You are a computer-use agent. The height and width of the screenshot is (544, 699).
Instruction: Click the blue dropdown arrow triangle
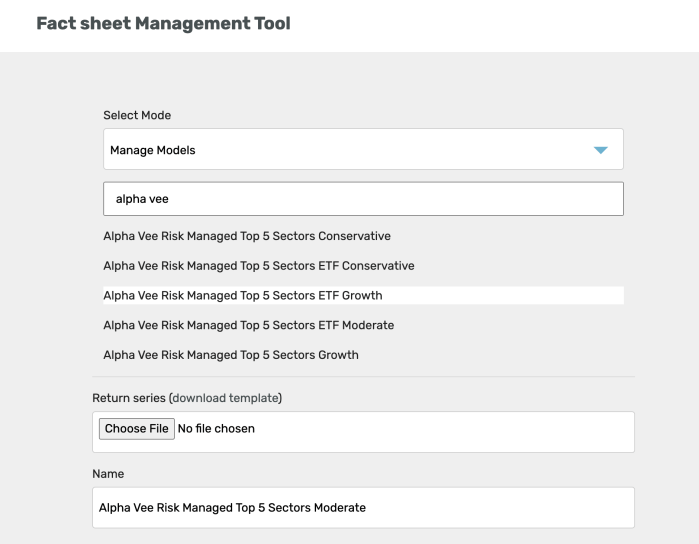(x=600, y=150)
